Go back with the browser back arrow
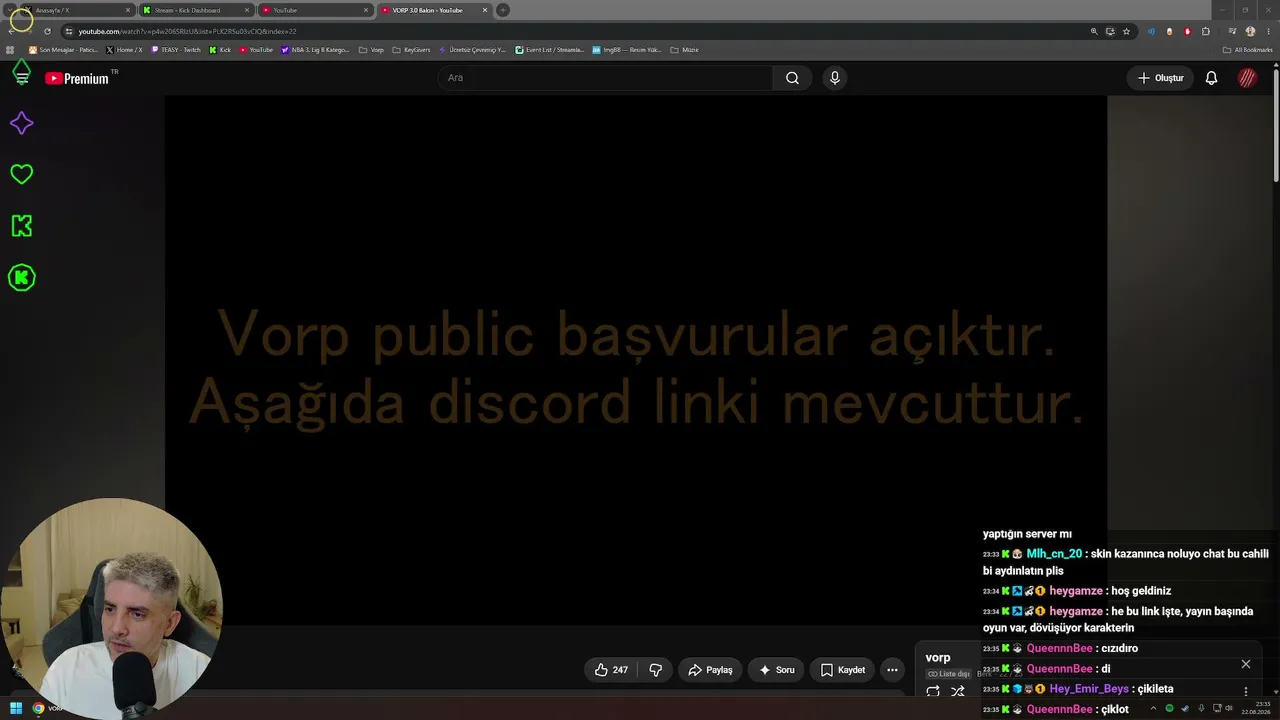Screen dimensions: 1280x720 11,31
